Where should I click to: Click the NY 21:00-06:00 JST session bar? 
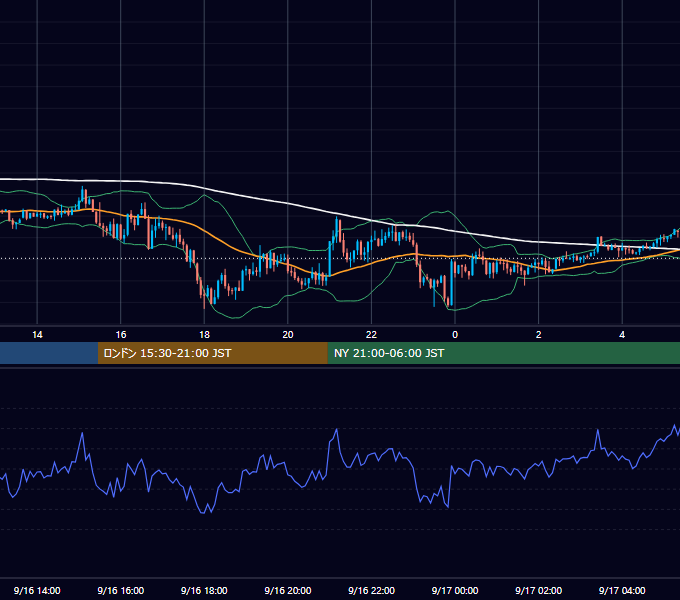tap(503, 353)
